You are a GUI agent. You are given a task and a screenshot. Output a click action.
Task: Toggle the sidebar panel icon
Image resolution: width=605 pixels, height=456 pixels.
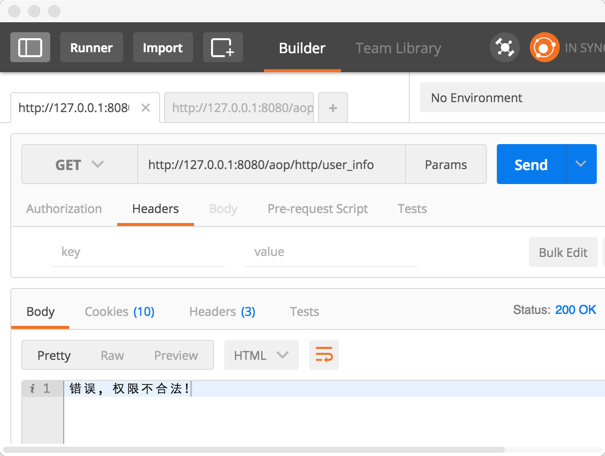coord(30,47)
